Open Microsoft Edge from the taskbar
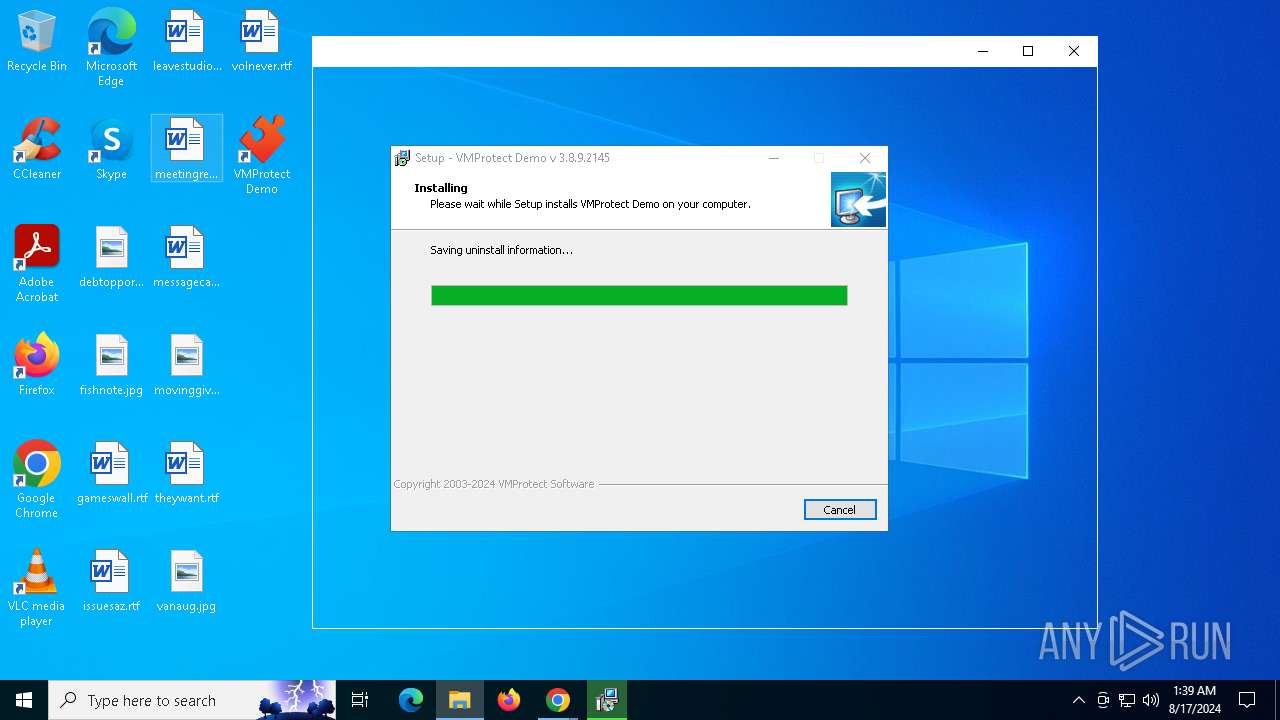The width and height of the screenshot is (1280, 720). tap(411, 700)
